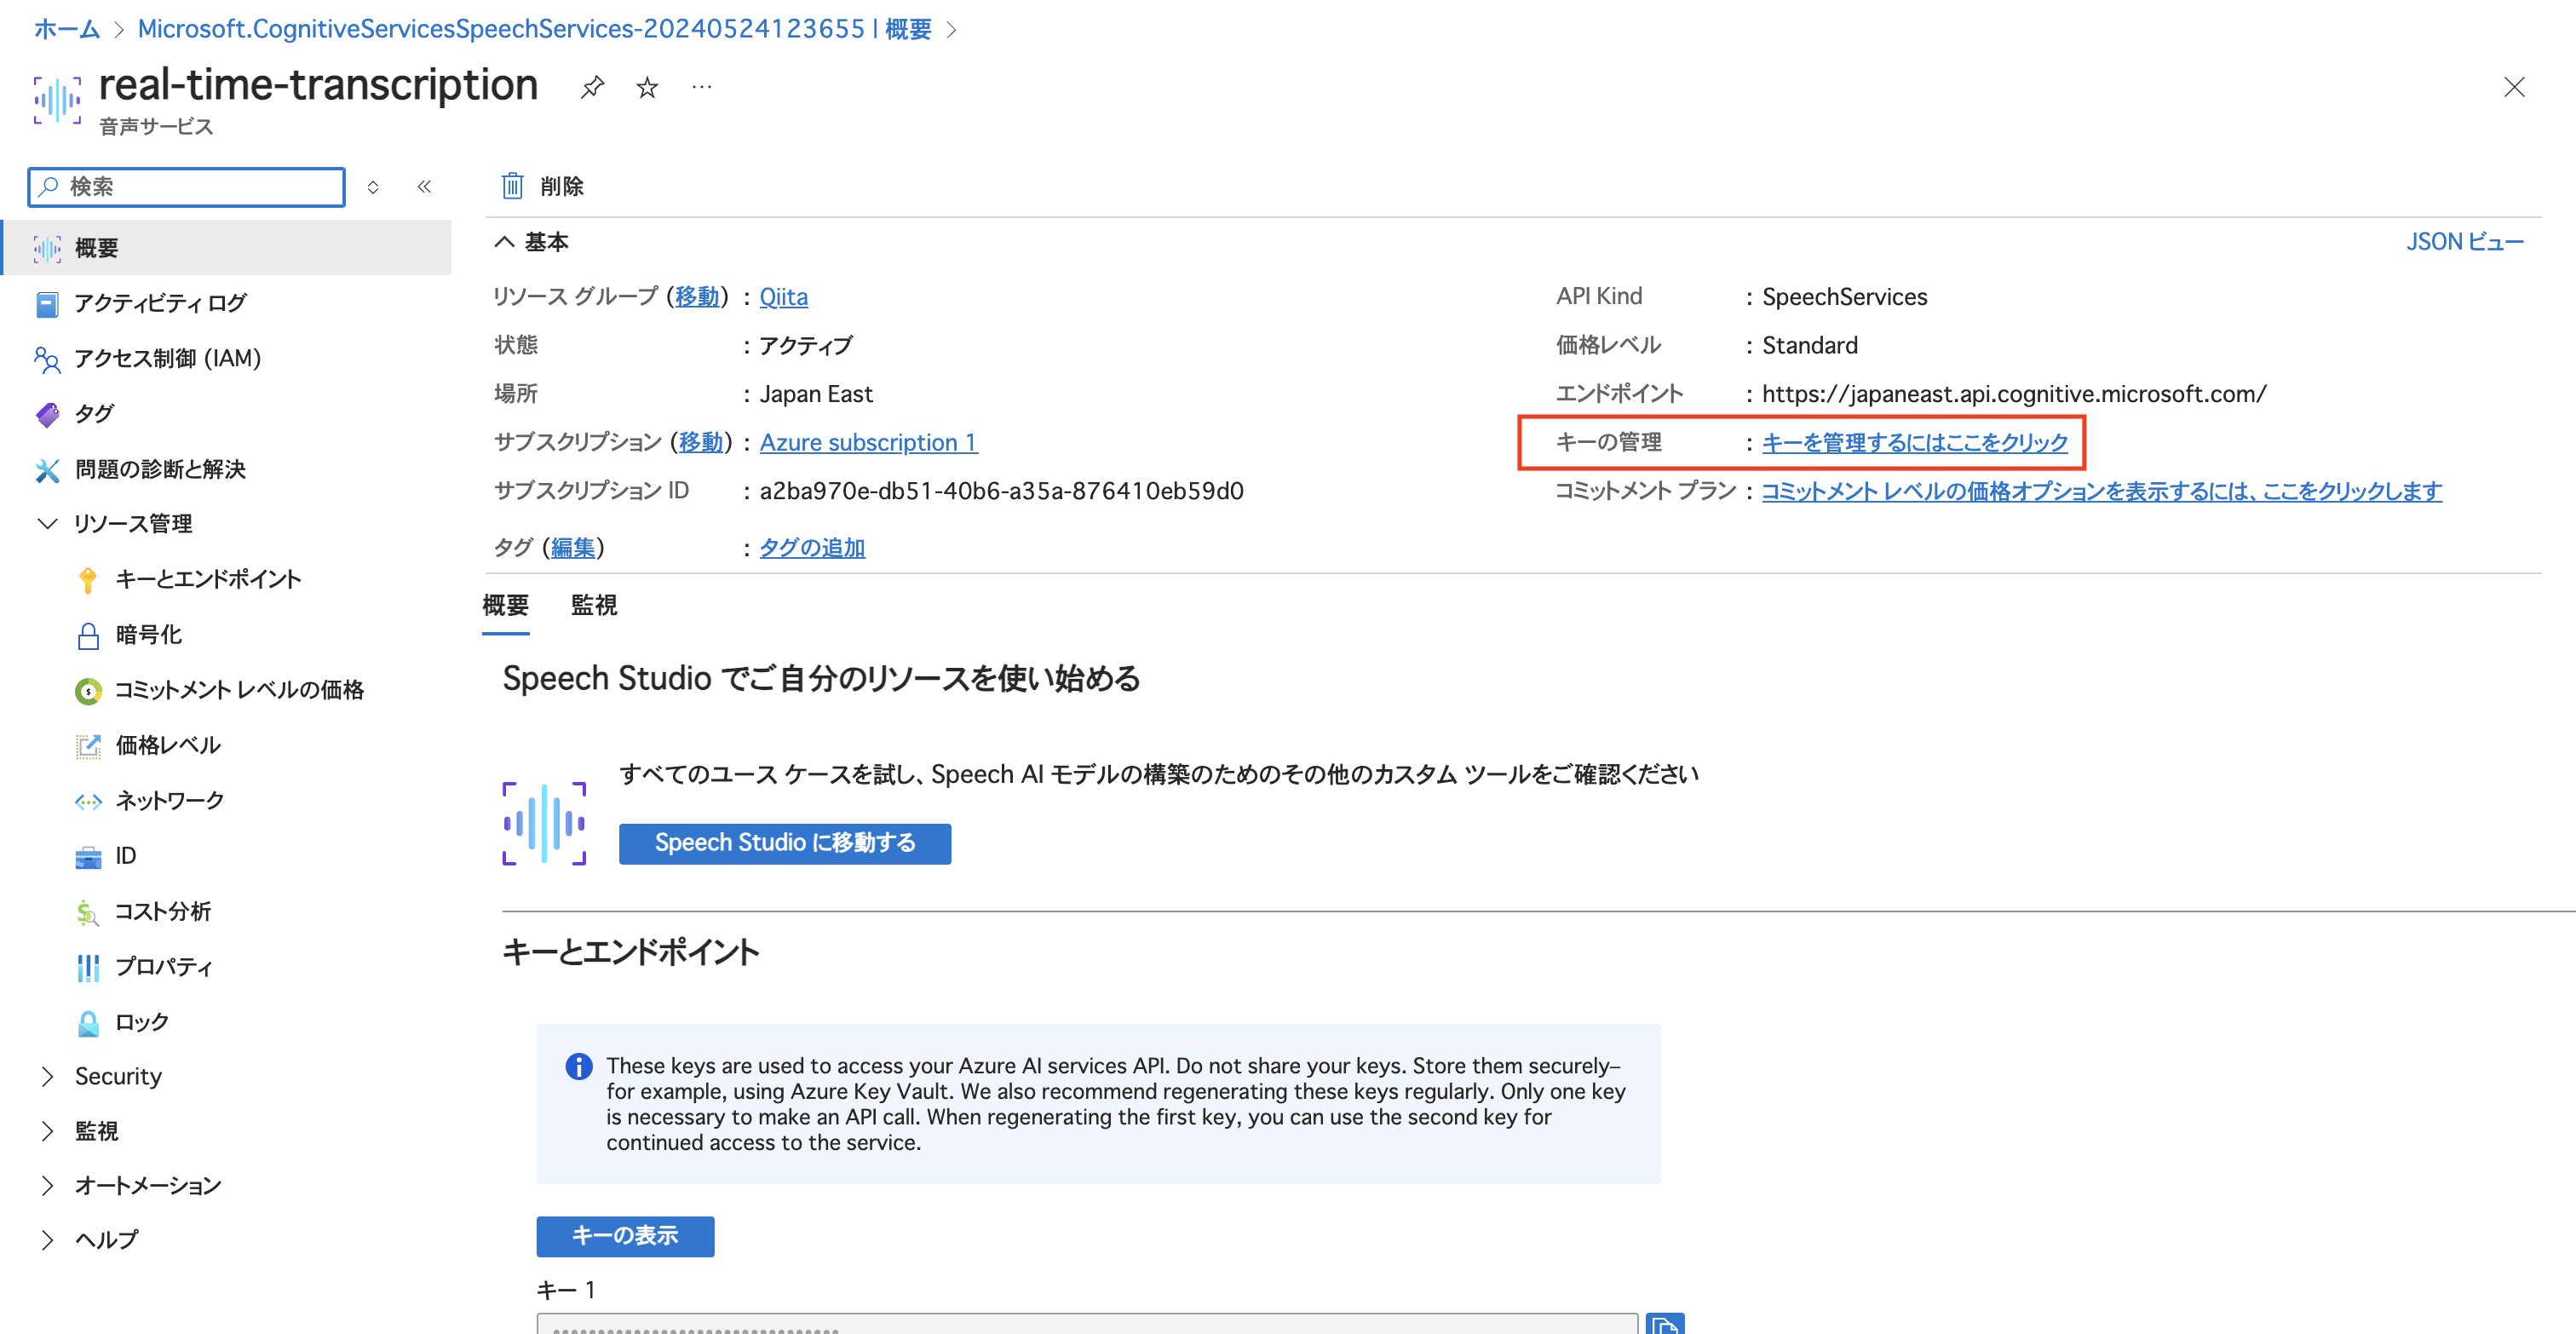Click the アクティブ status value
The image size is (2576, 1334).
point(806,345)
